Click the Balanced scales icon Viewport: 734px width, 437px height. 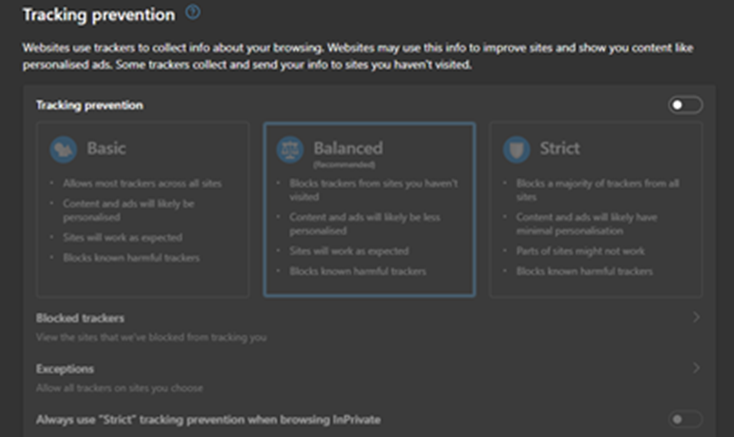pyautogui.click(x=291, y=149)
